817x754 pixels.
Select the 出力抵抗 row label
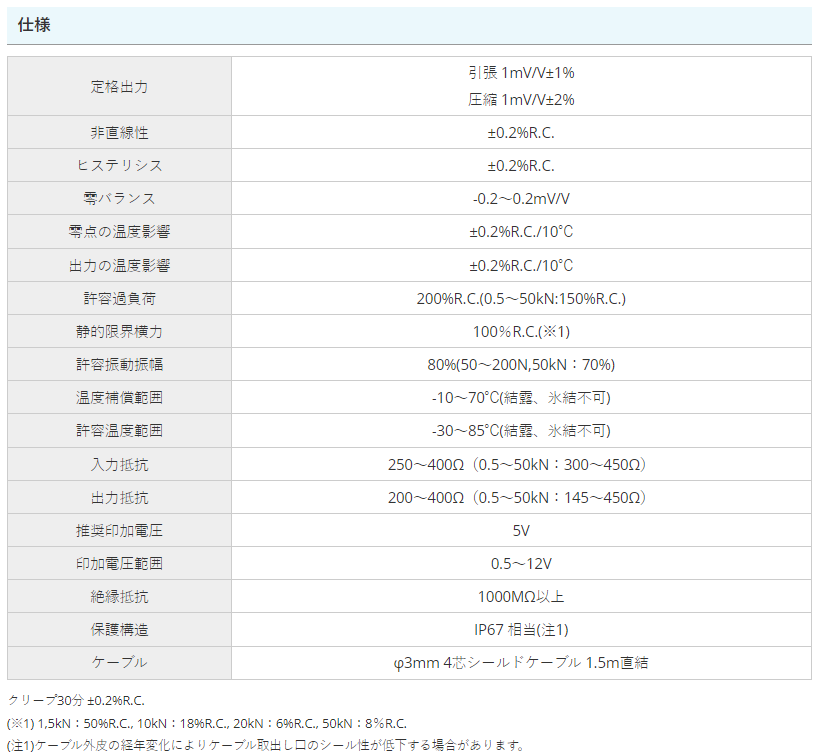pos(119,498)
